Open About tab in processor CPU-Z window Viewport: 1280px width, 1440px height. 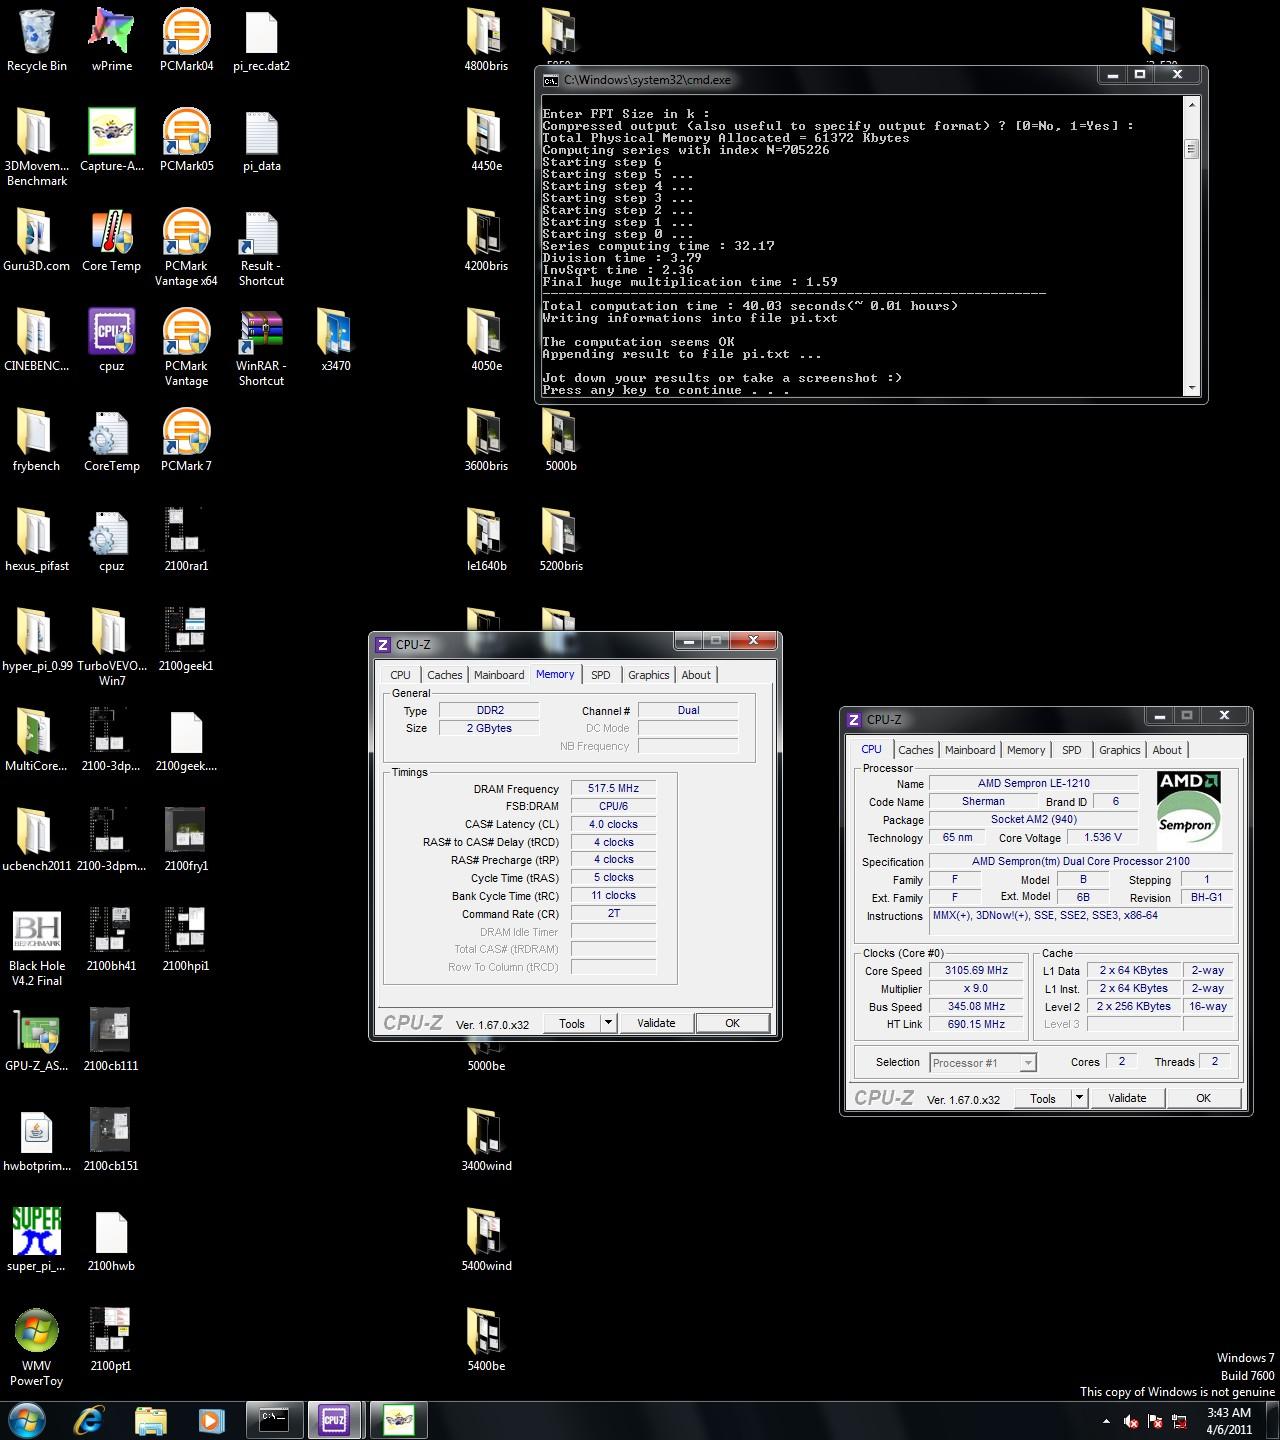click(x=1167, y=750)
